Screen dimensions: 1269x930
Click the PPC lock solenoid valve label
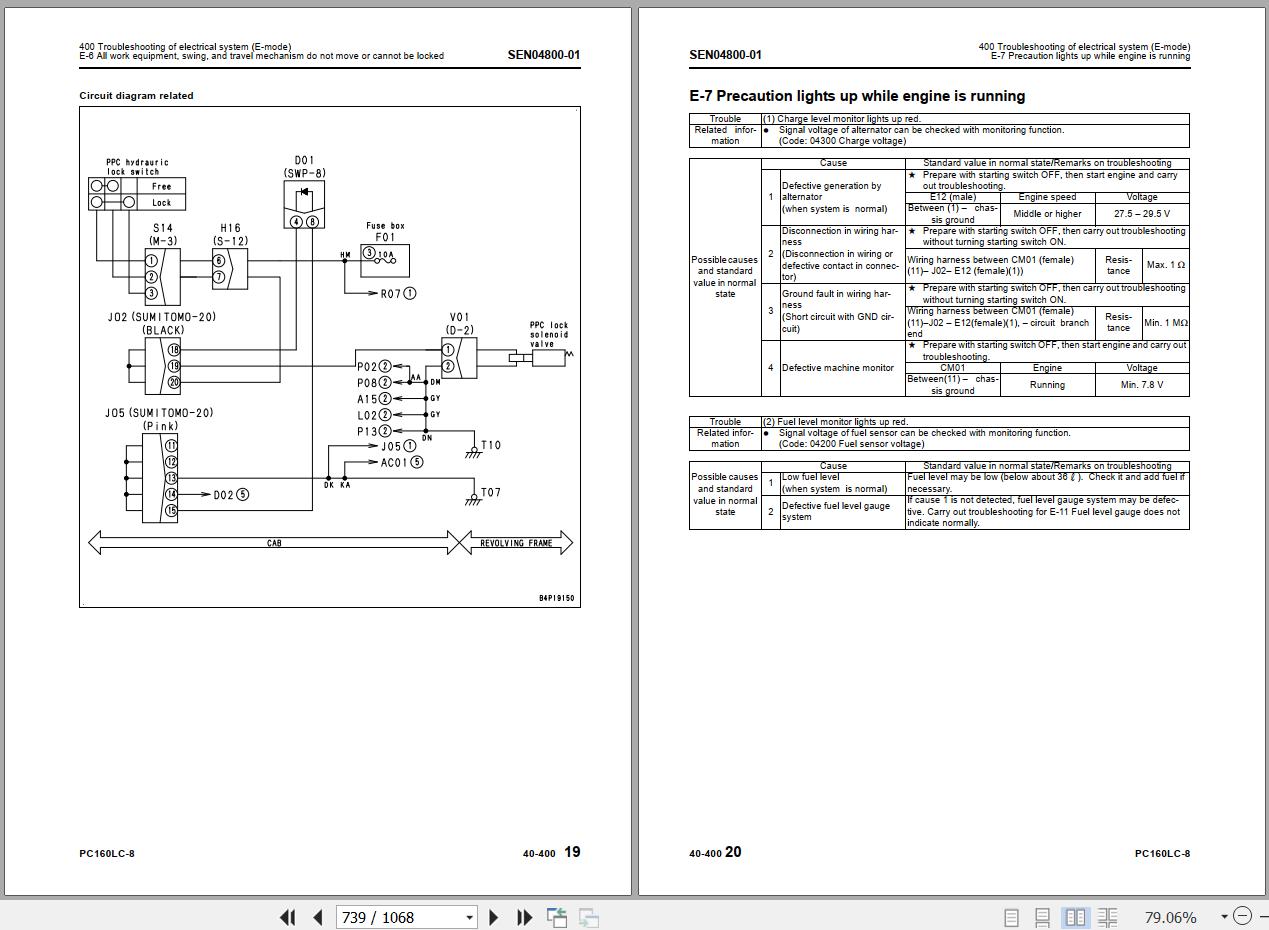pyautogui.click(x=549, y=335)
